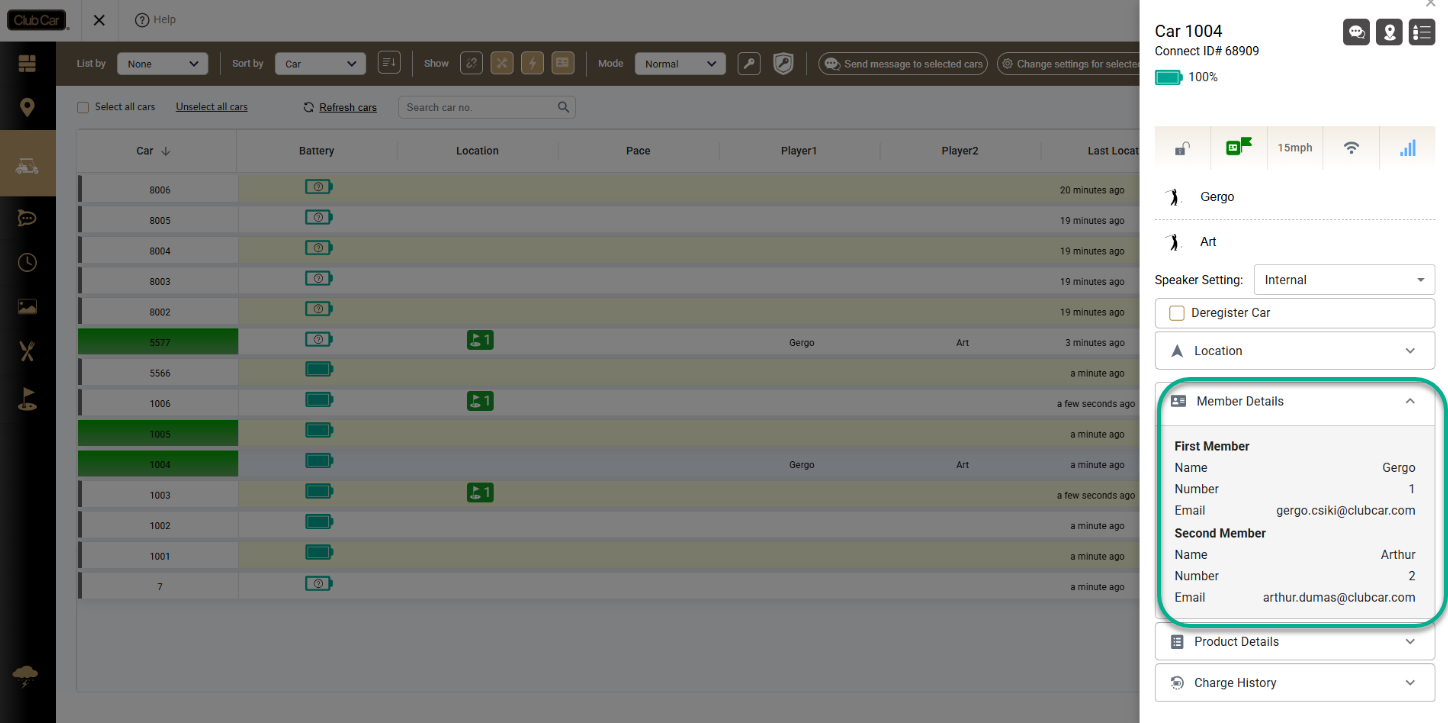
Task: Open the golf hole flag icon in sidebar
Action: pos(27,399)
